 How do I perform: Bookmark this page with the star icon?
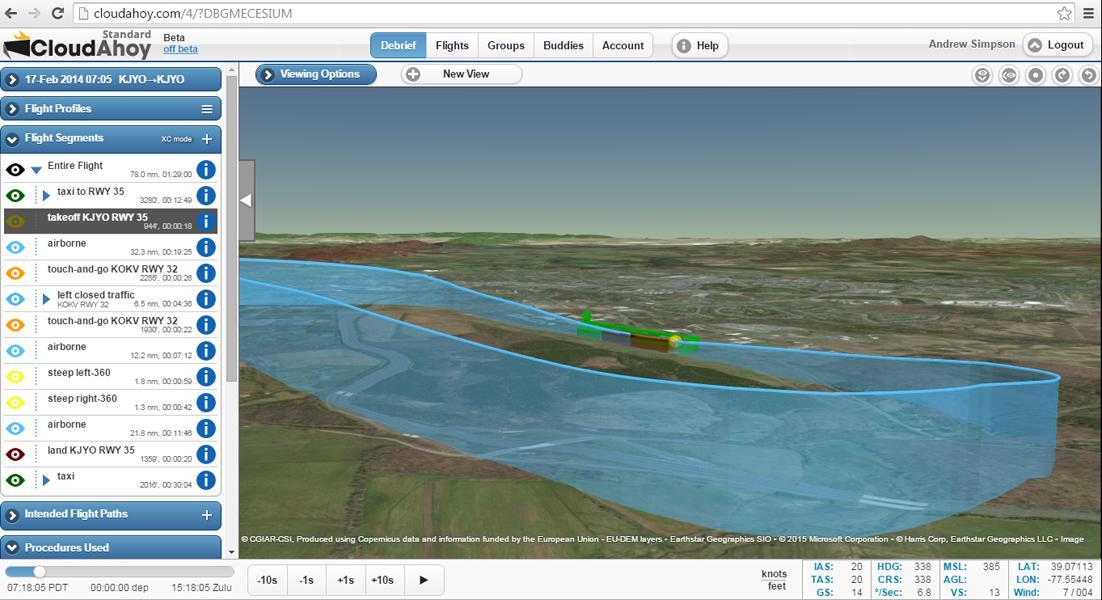pos(1064,13)
